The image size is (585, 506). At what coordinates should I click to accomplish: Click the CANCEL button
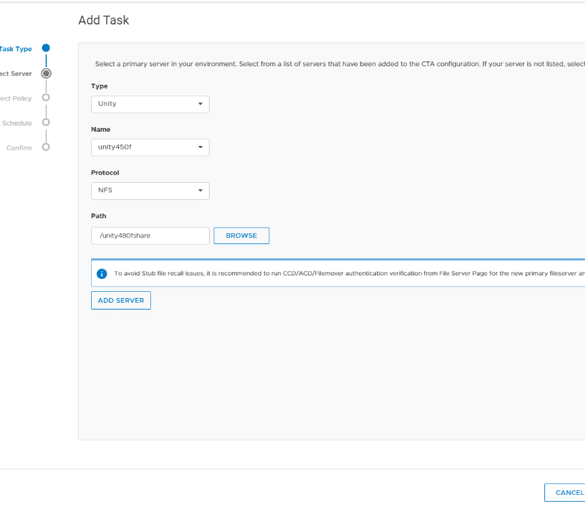click(564, 493)
